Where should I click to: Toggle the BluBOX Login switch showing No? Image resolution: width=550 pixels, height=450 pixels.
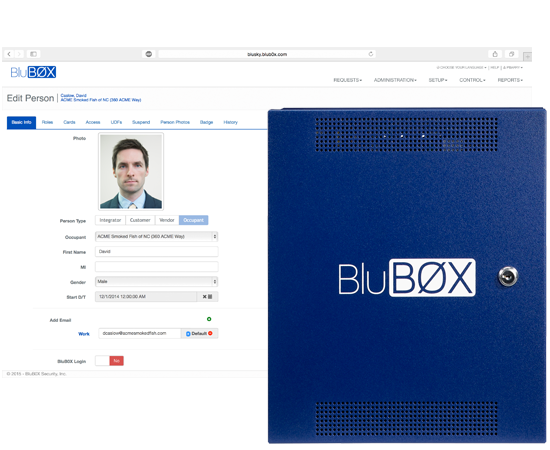(109, 361)
